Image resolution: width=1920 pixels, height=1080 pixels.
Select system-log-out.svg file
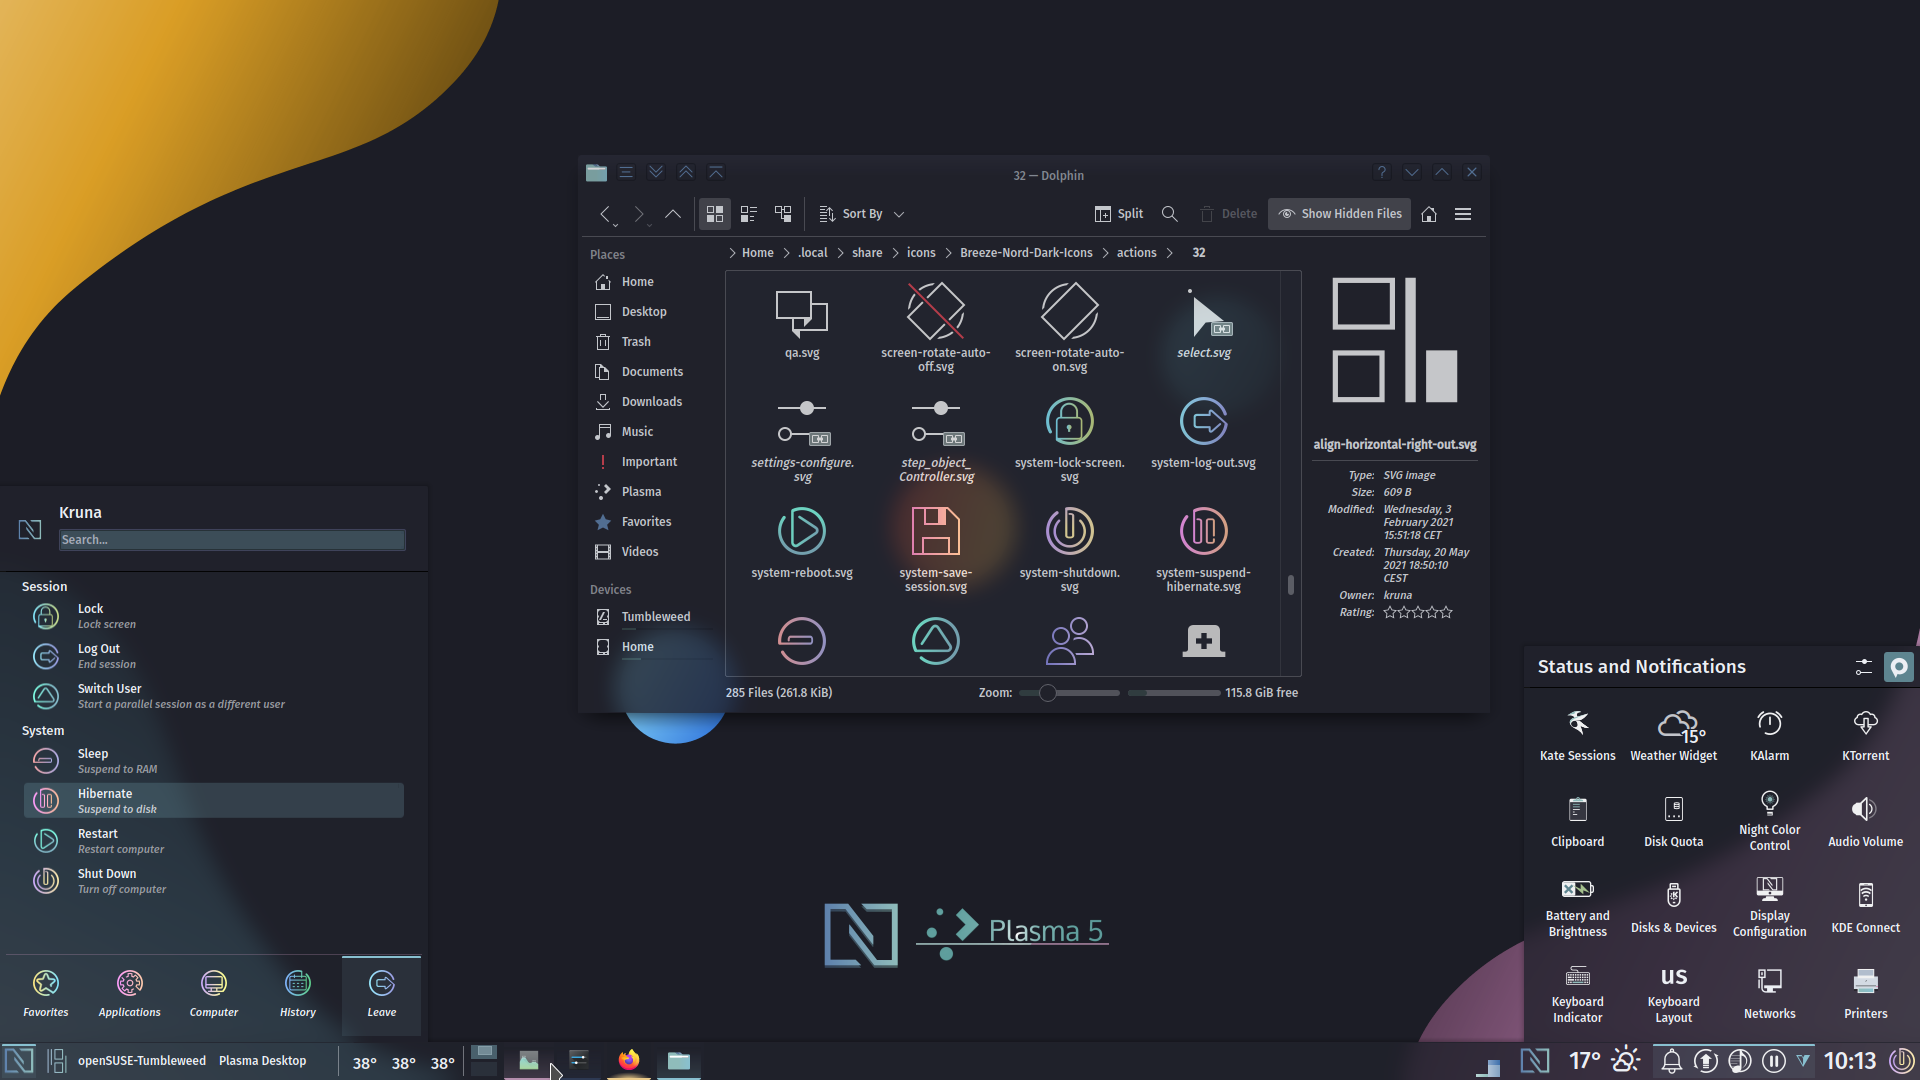1203,421
